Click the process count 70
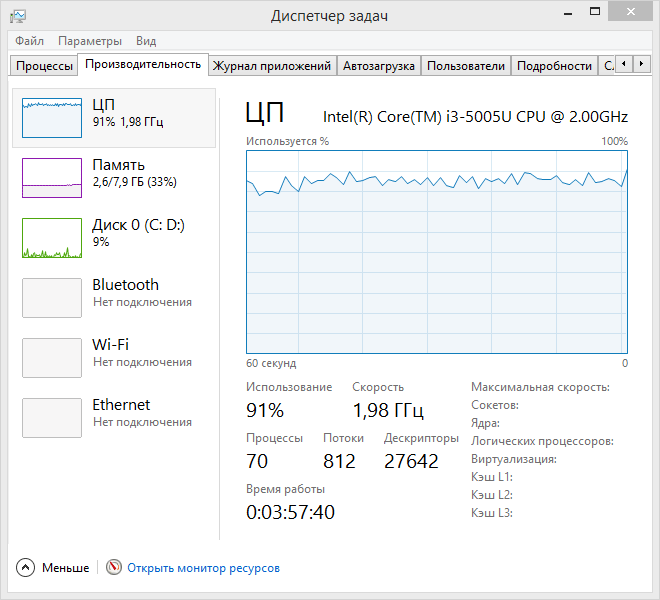The width and height of the screenshot is (660, 600). click(257, 461)
